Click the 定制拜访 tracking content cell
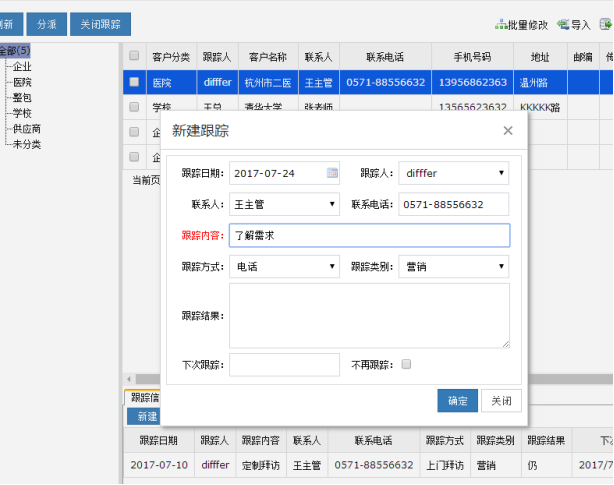 [x=261, y=465]
